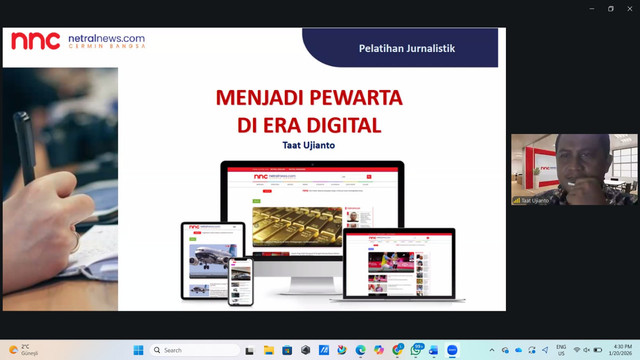Minimize the Zoom meeting window
Image resolution: width=640 pixels, height=360 pixels.
tap(592, 9)
